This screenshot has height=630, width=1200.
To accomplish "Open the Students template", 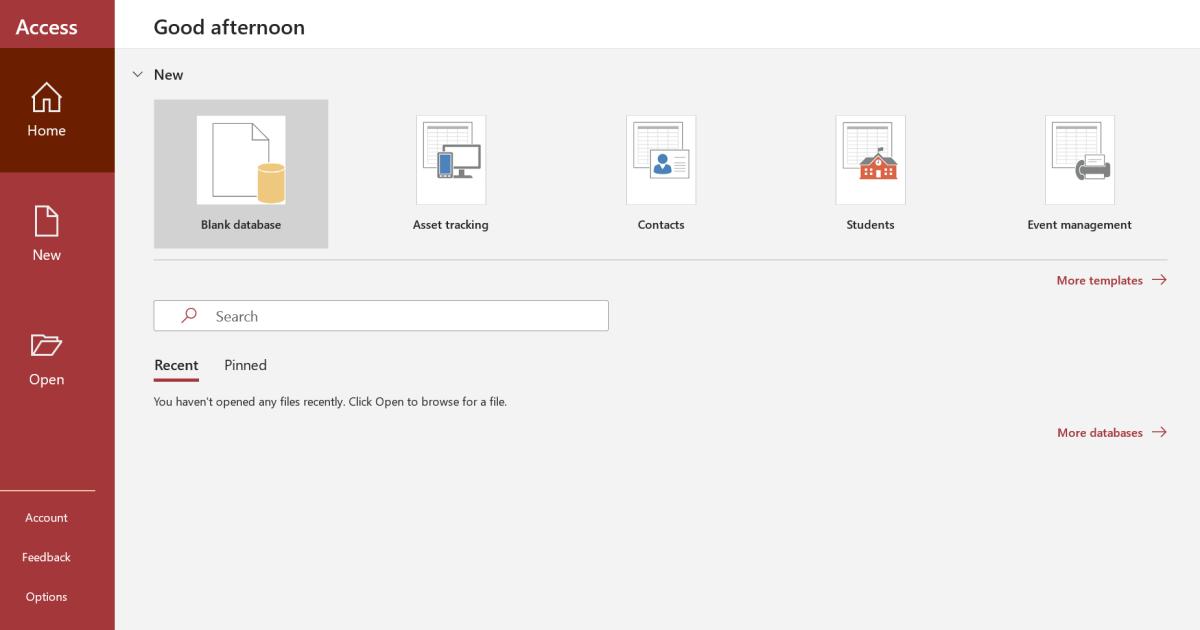I will (x=870, y=160).
